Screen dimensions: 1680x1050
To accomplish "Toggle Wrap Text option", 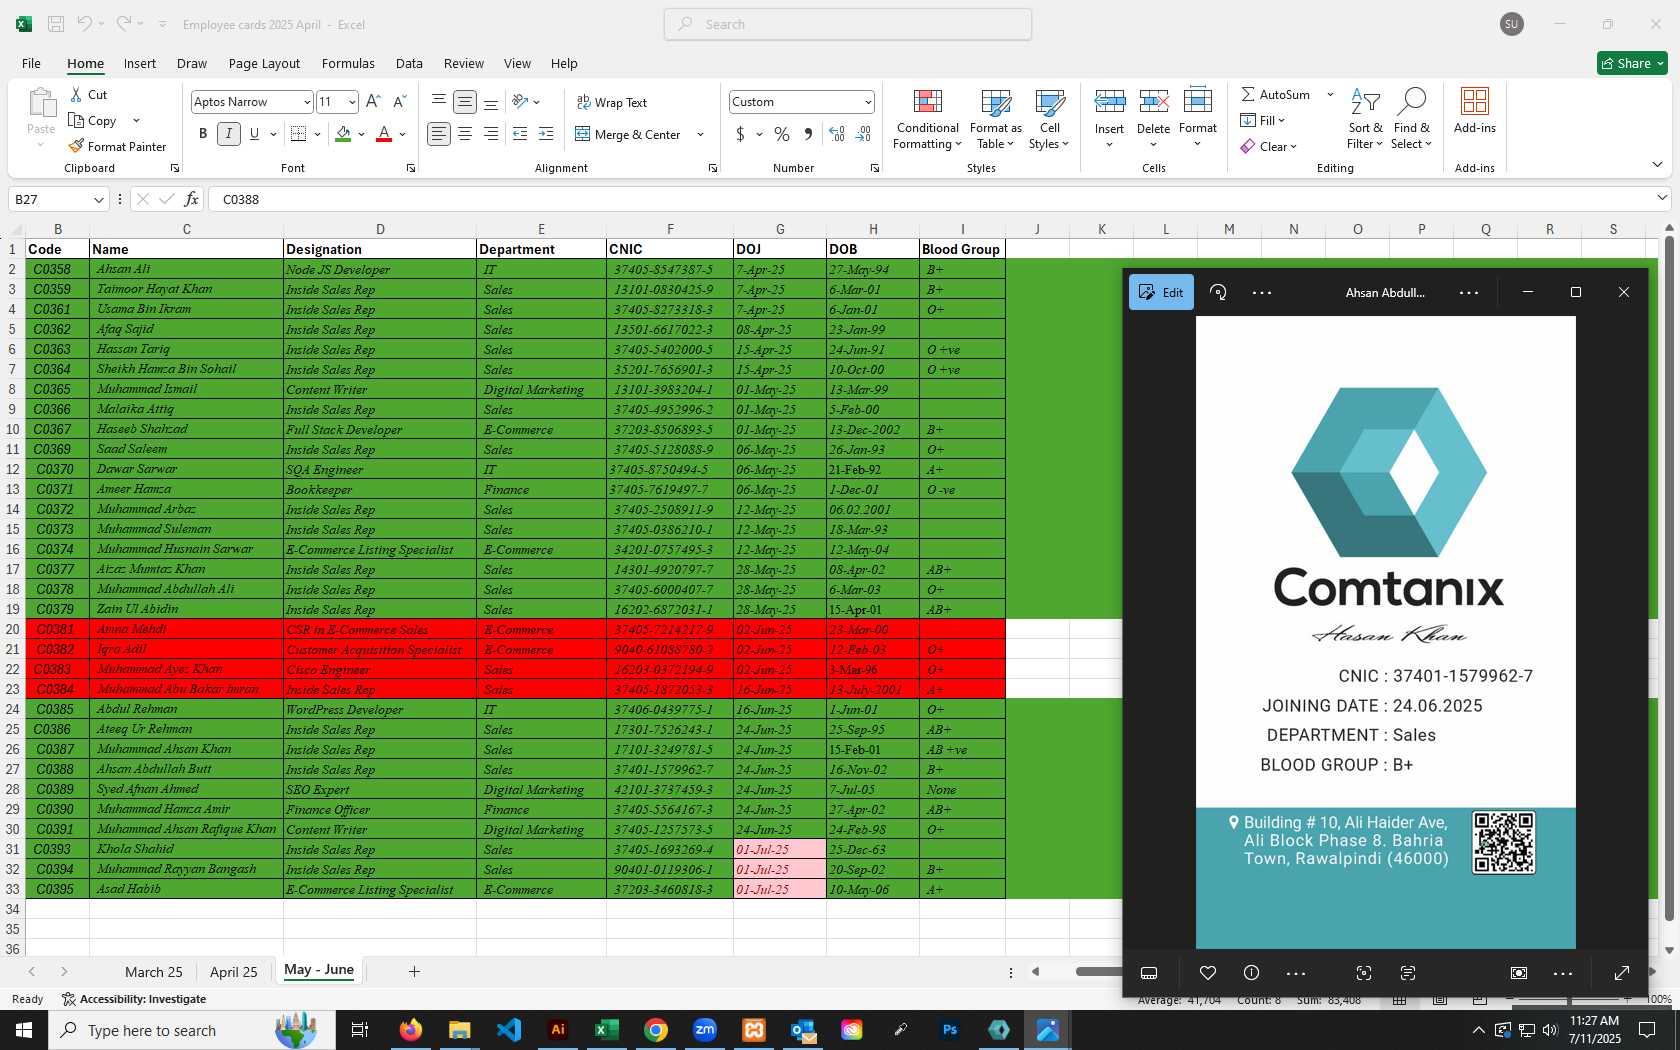I will (612, 102).
